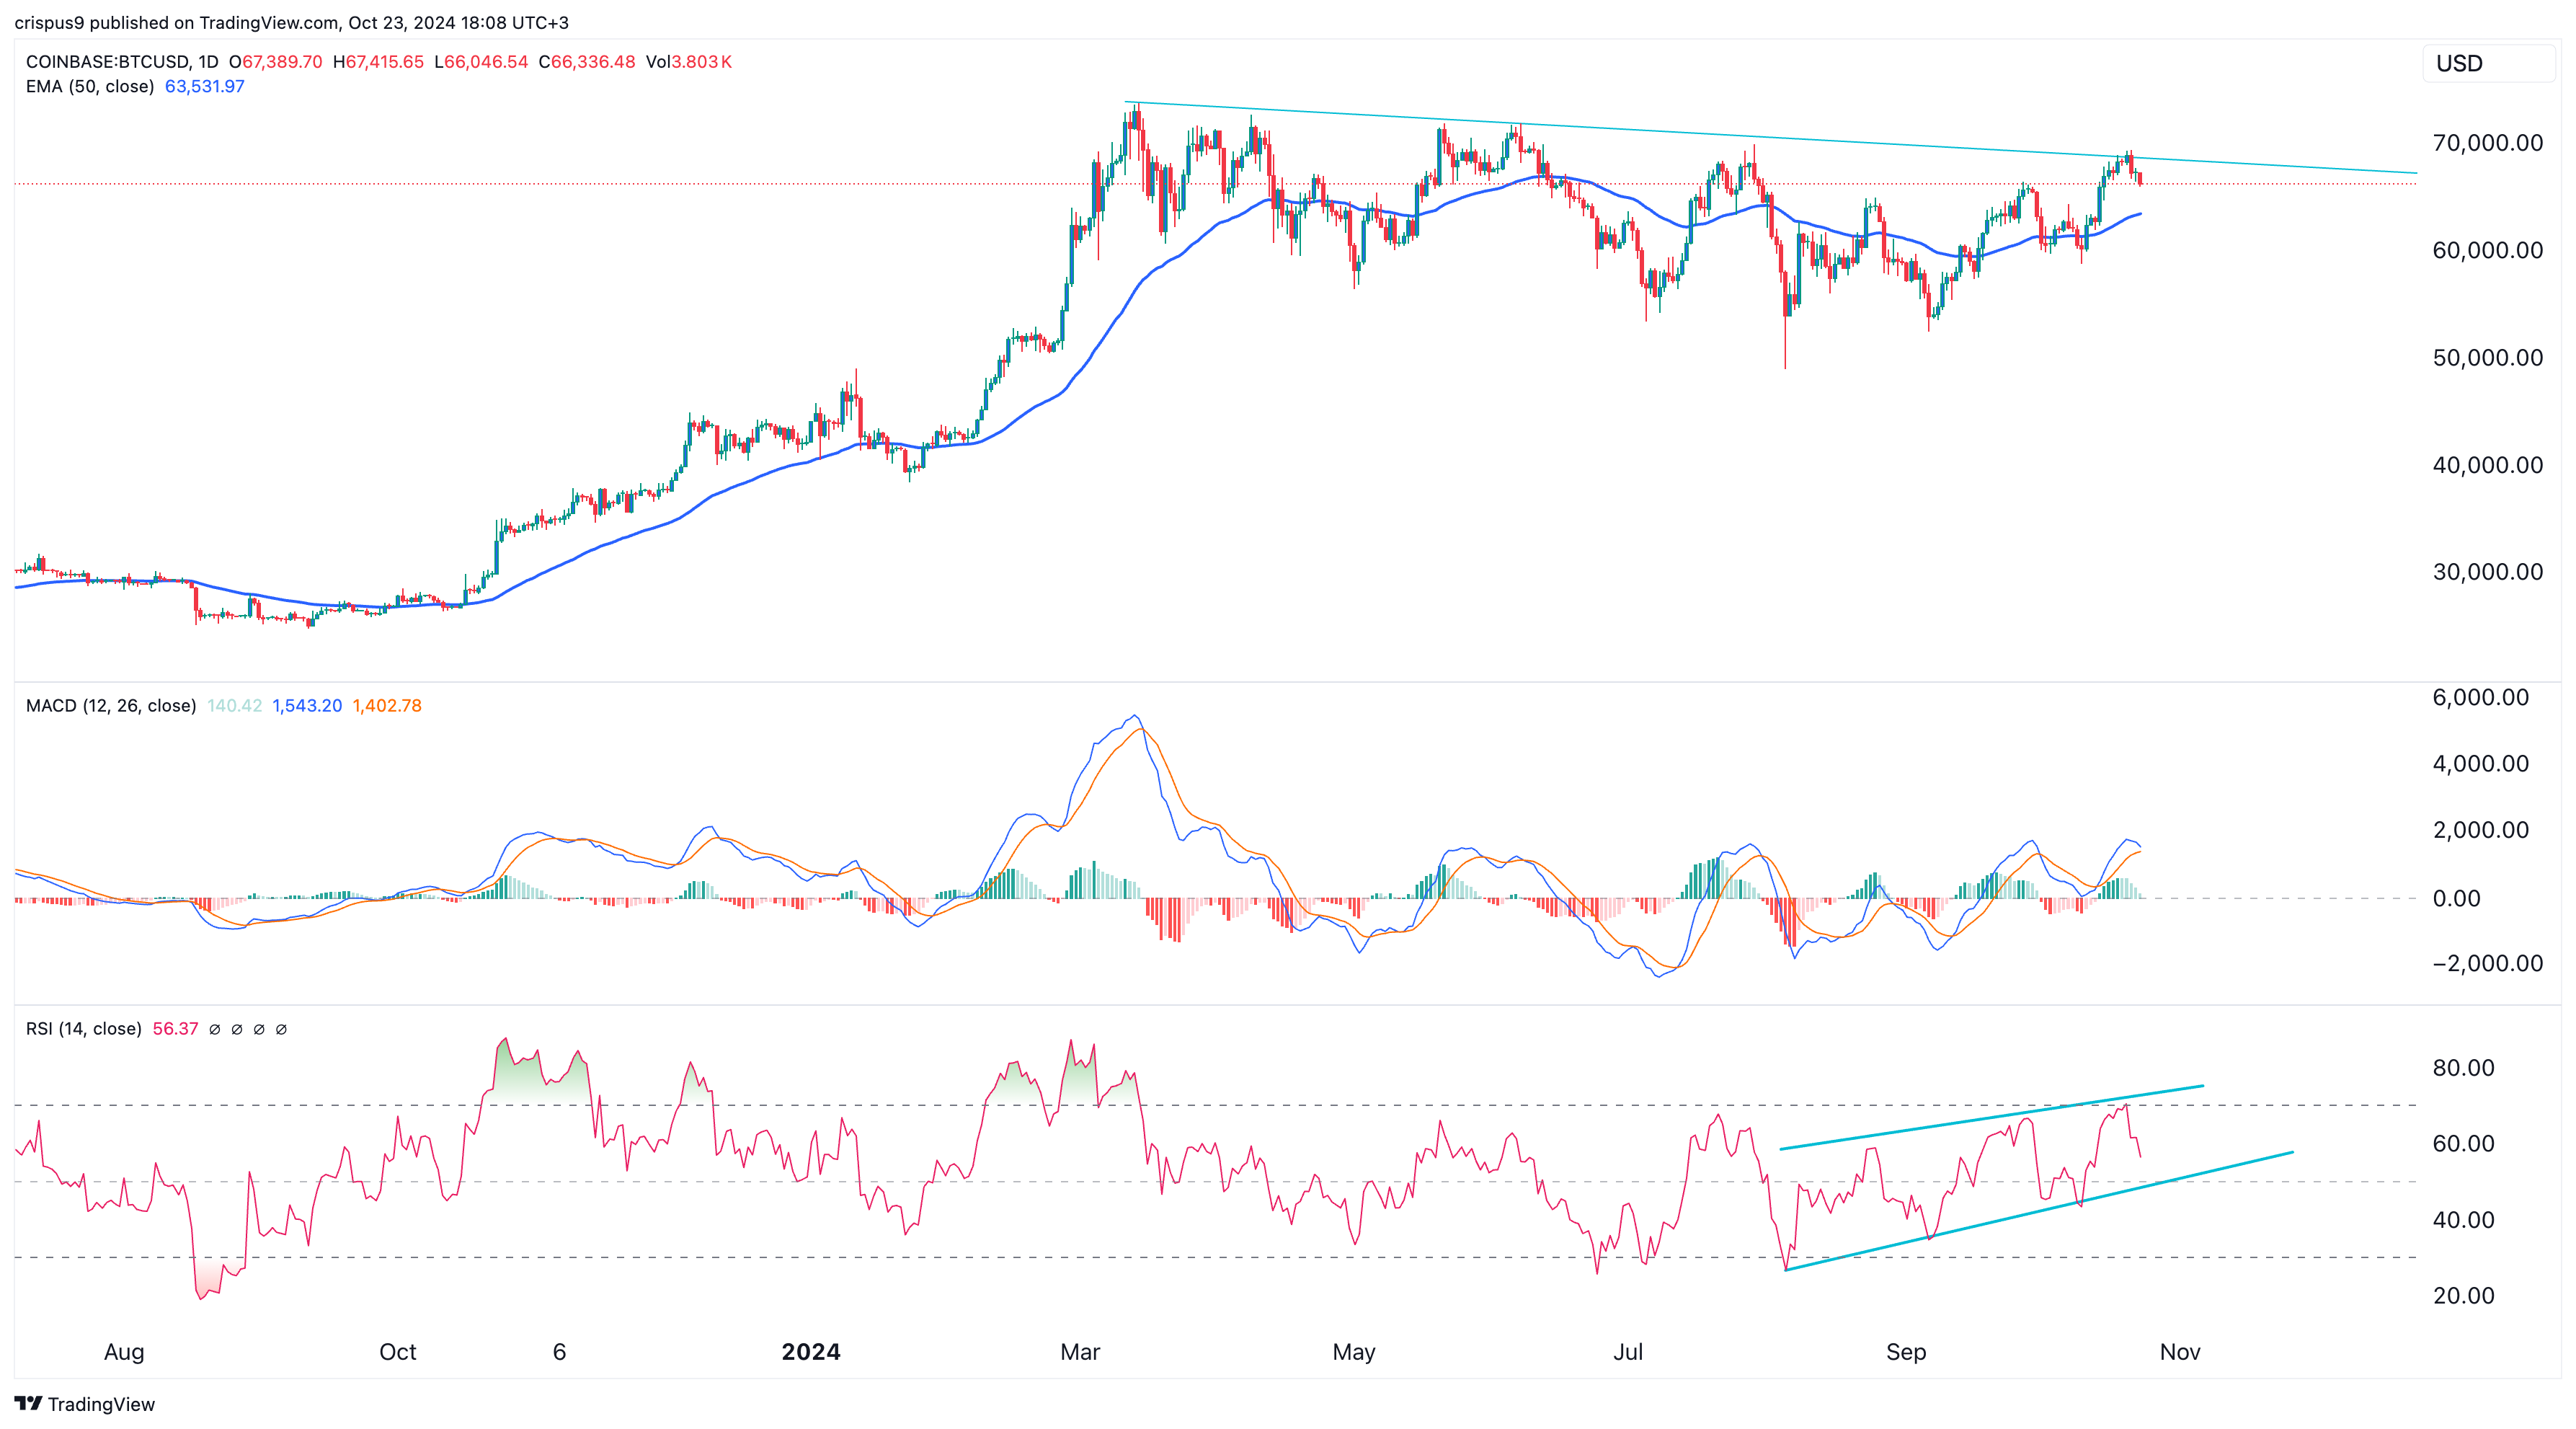The height and width of the screenshot is (1429, 2576).
Task: Click the low price L66,046.54
Action: pos(481,62)
